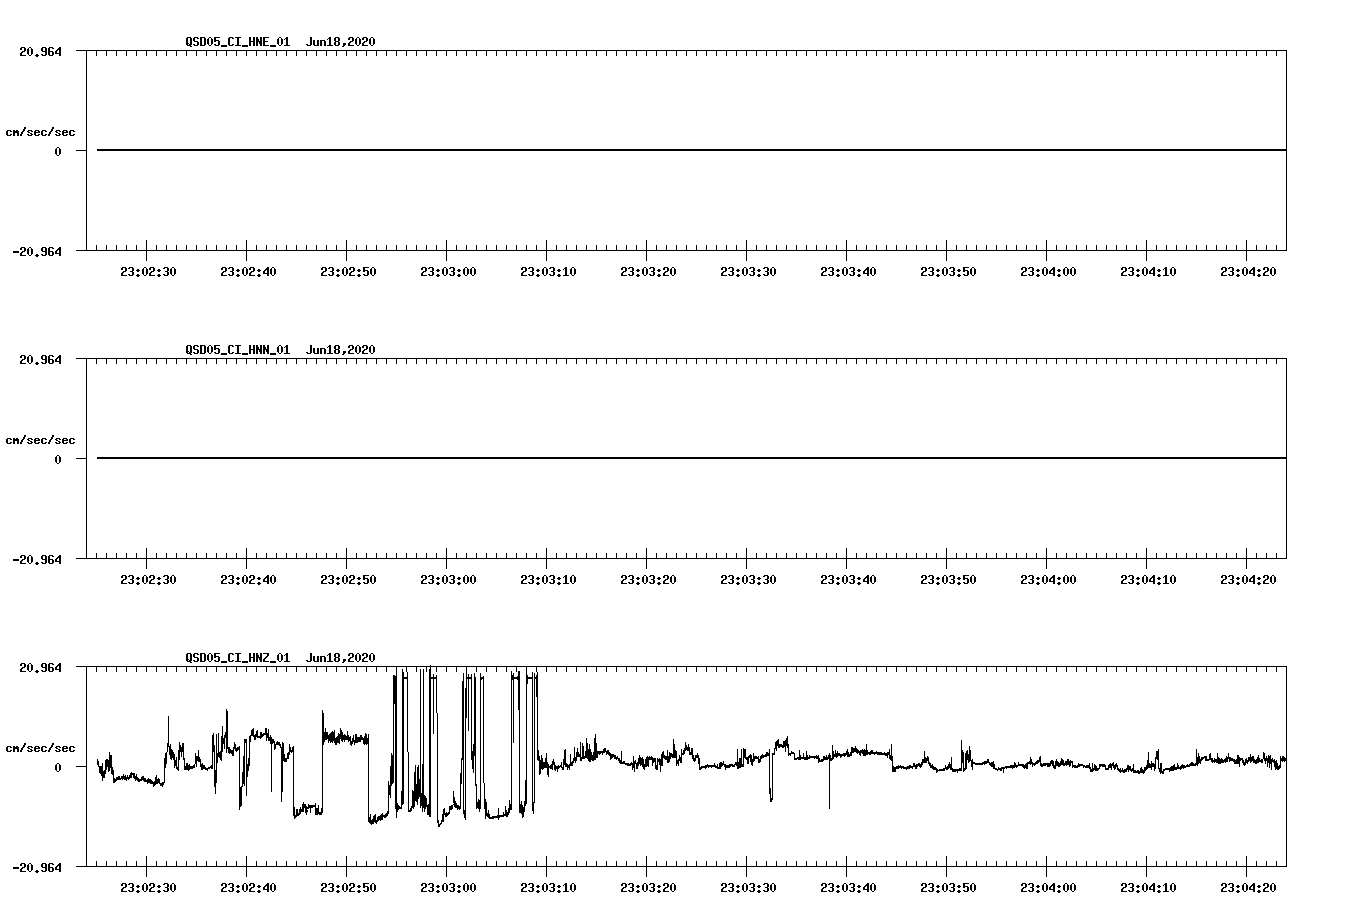Click the flat HNE trace line
This screenshot has width=1358, height=924.
(691, 150)
